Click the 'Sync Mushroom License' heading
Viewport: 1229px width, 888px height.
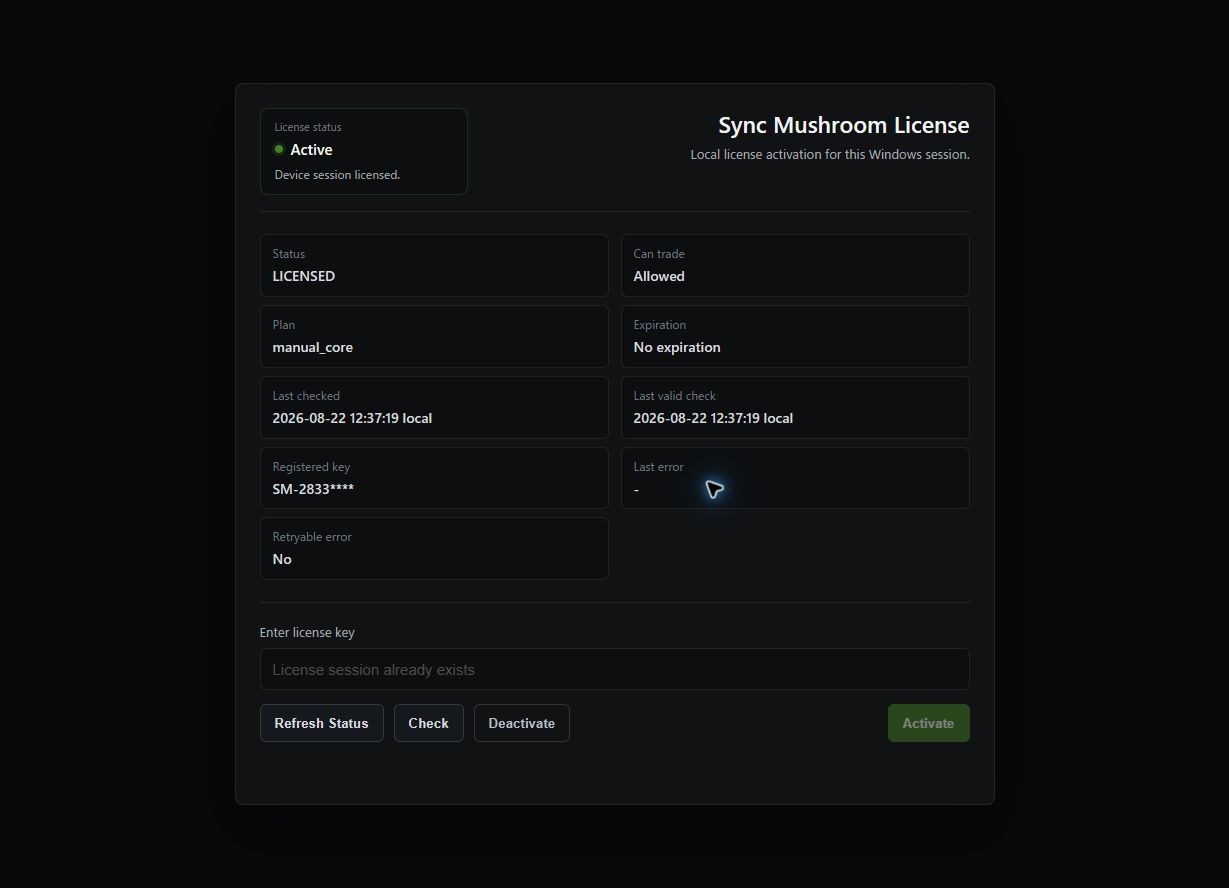point(843,125)
